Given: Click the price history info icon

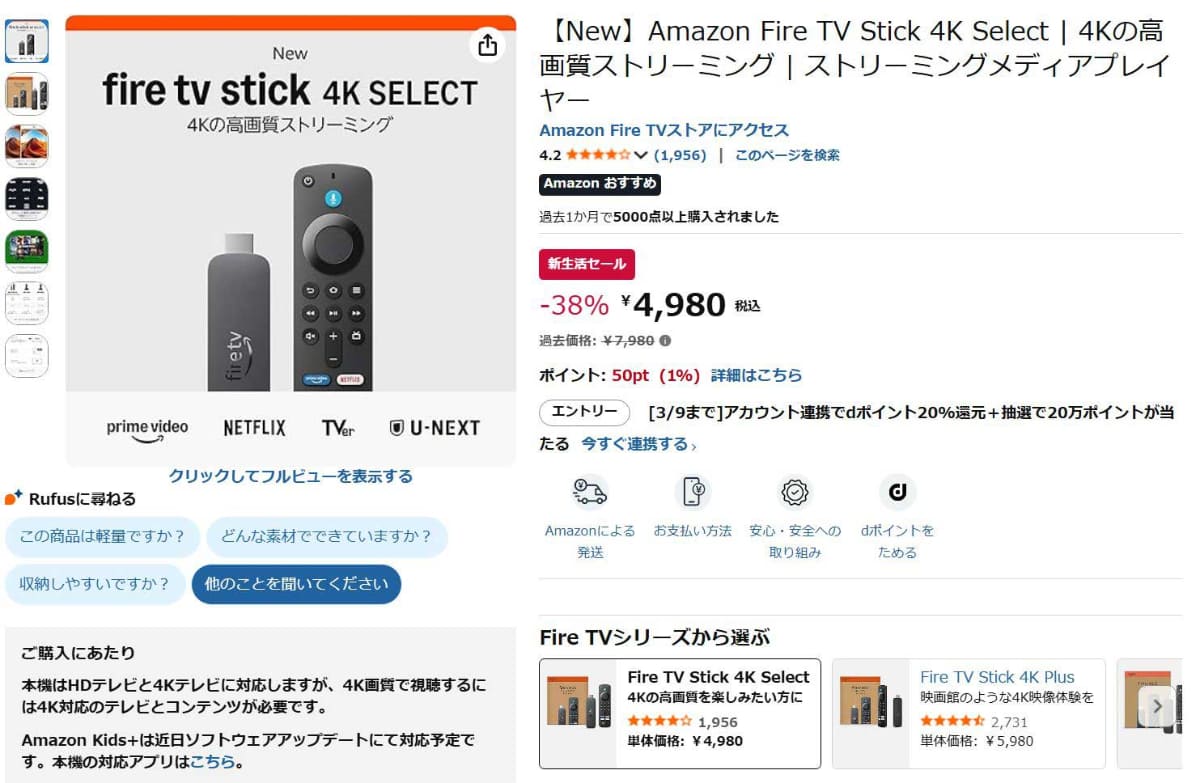Looking at the screenshot, I should (665, 341).
